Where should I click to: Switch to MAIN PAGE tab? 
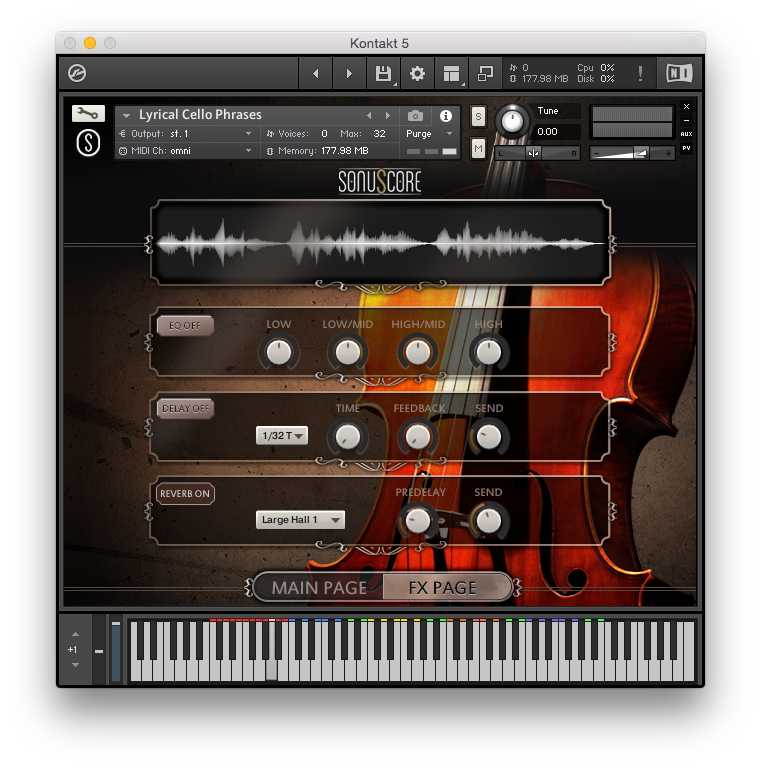[x=319, y=587]
